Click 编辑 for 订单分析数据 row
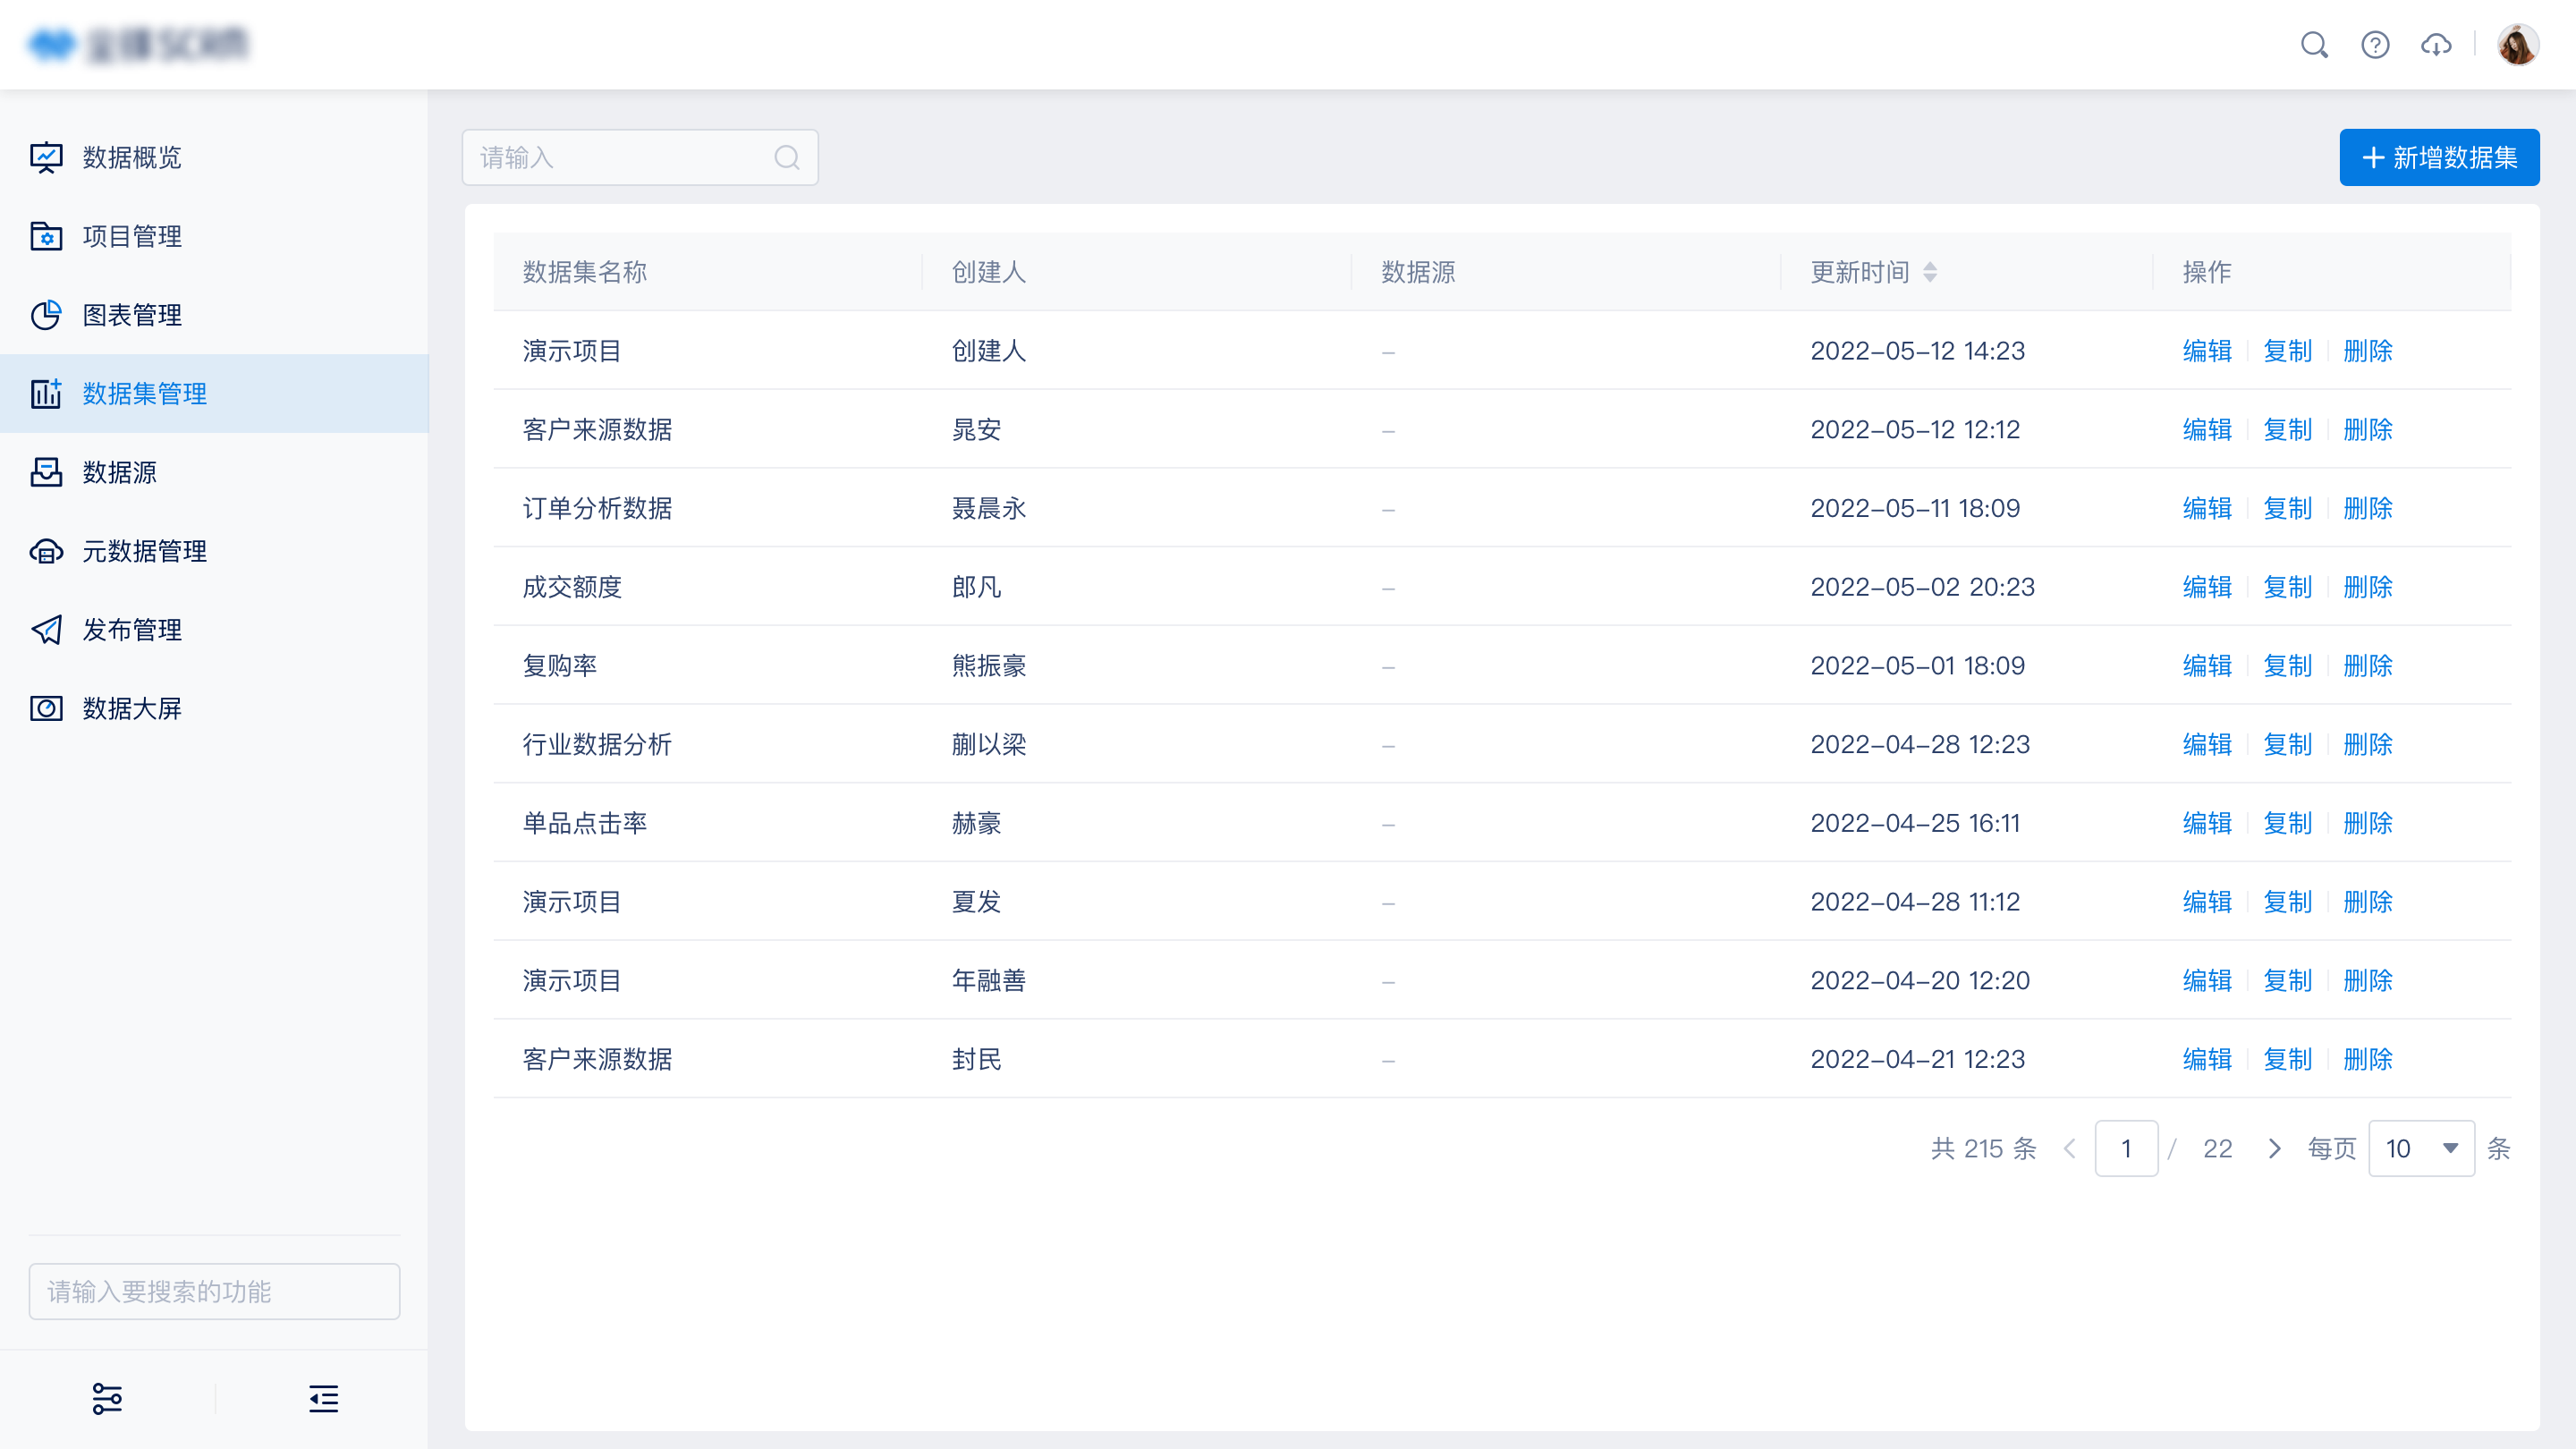The width and height of the screenshot is (2576, 1449). [2207, 508]
